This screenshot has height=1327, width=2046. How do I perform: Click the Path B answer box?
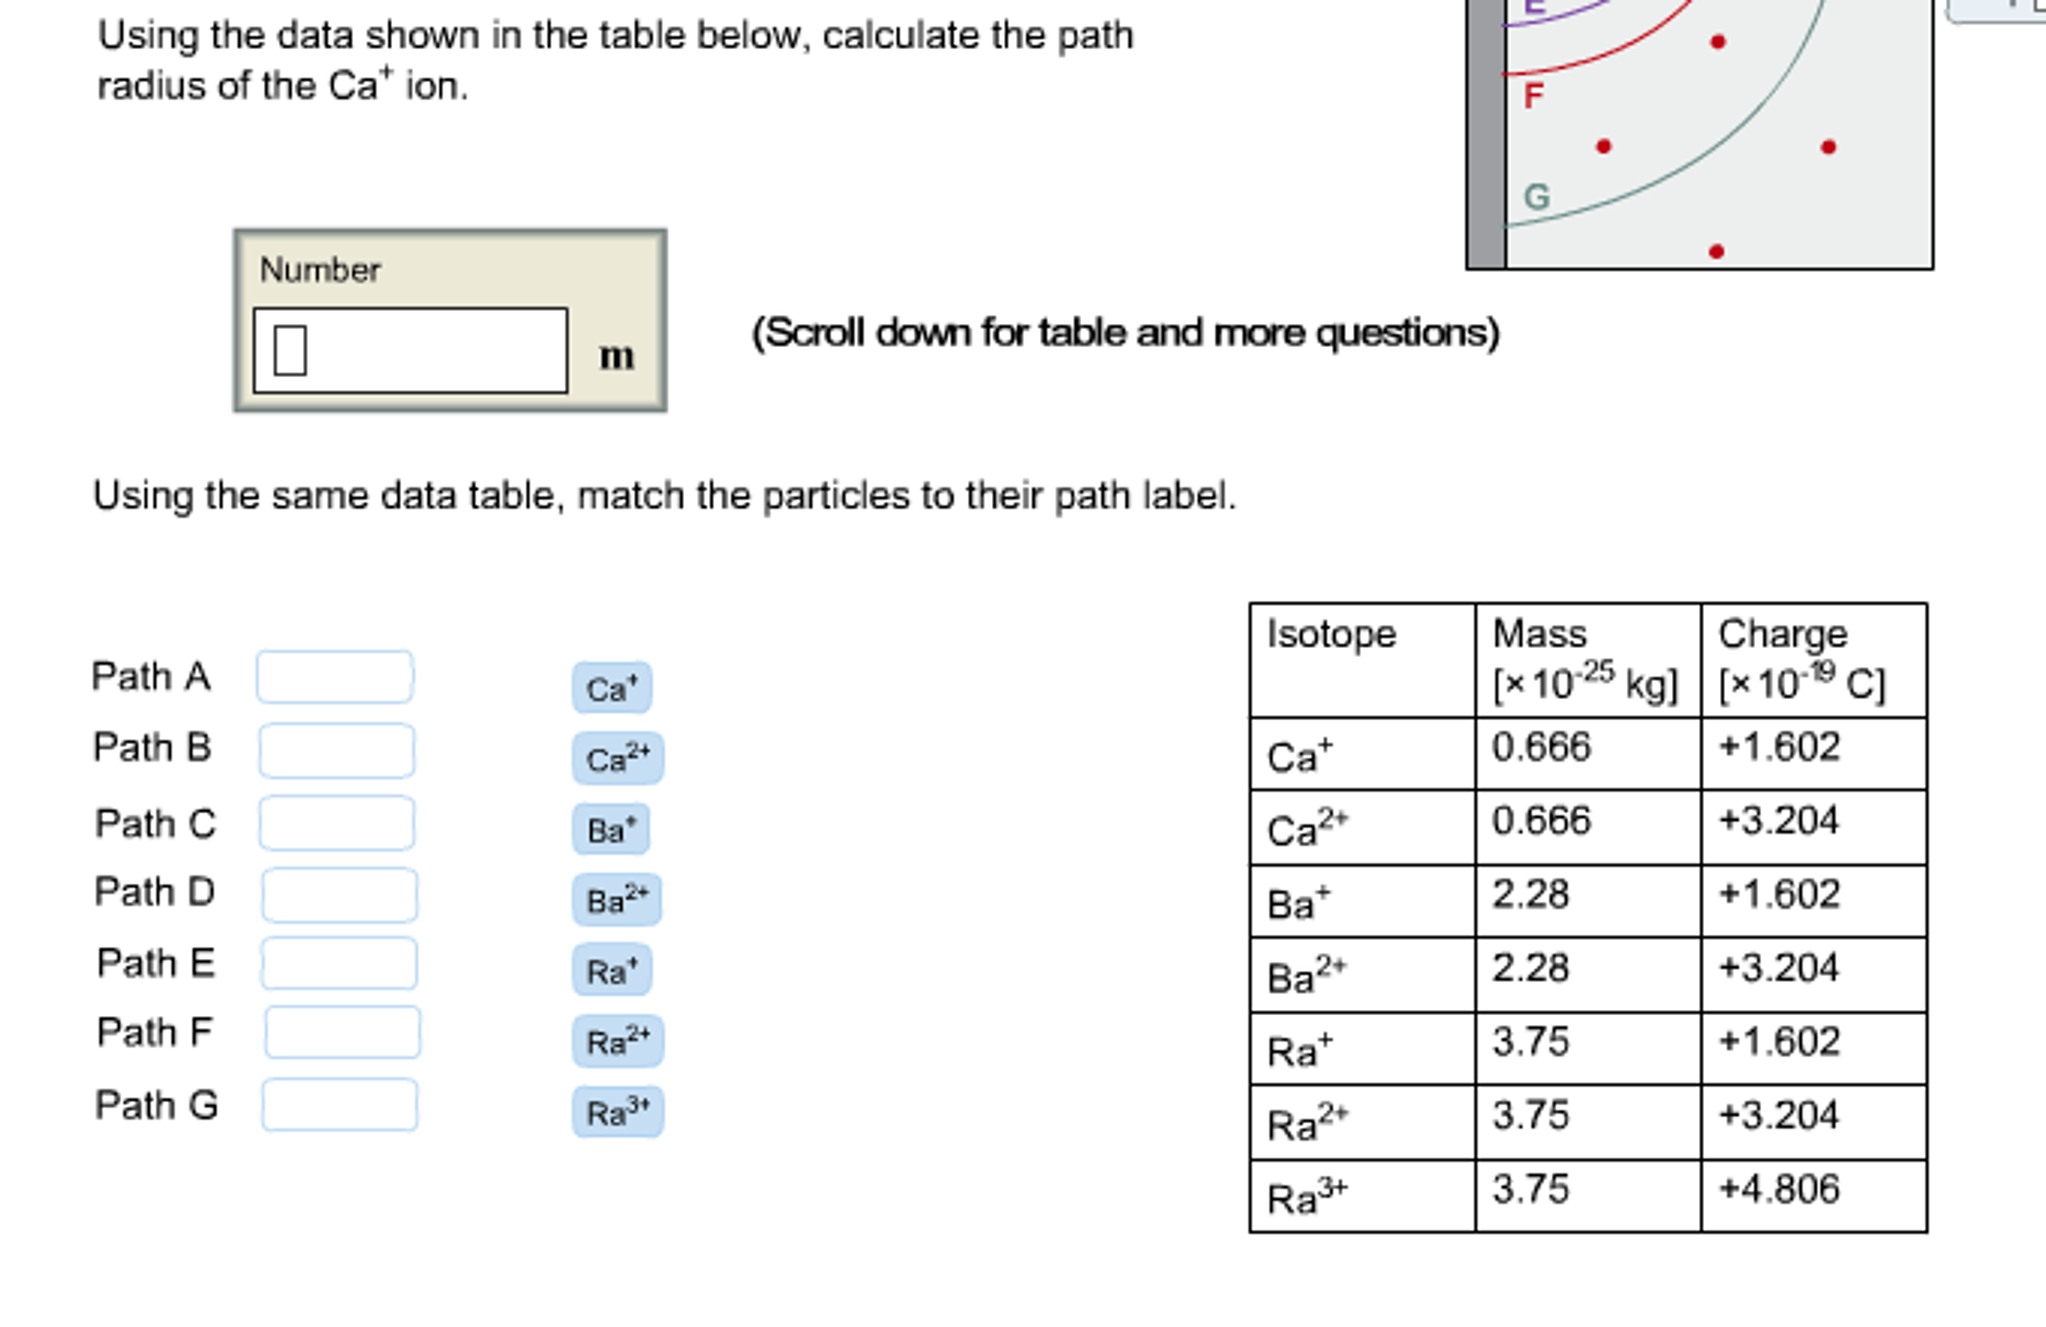coord(335,750)
